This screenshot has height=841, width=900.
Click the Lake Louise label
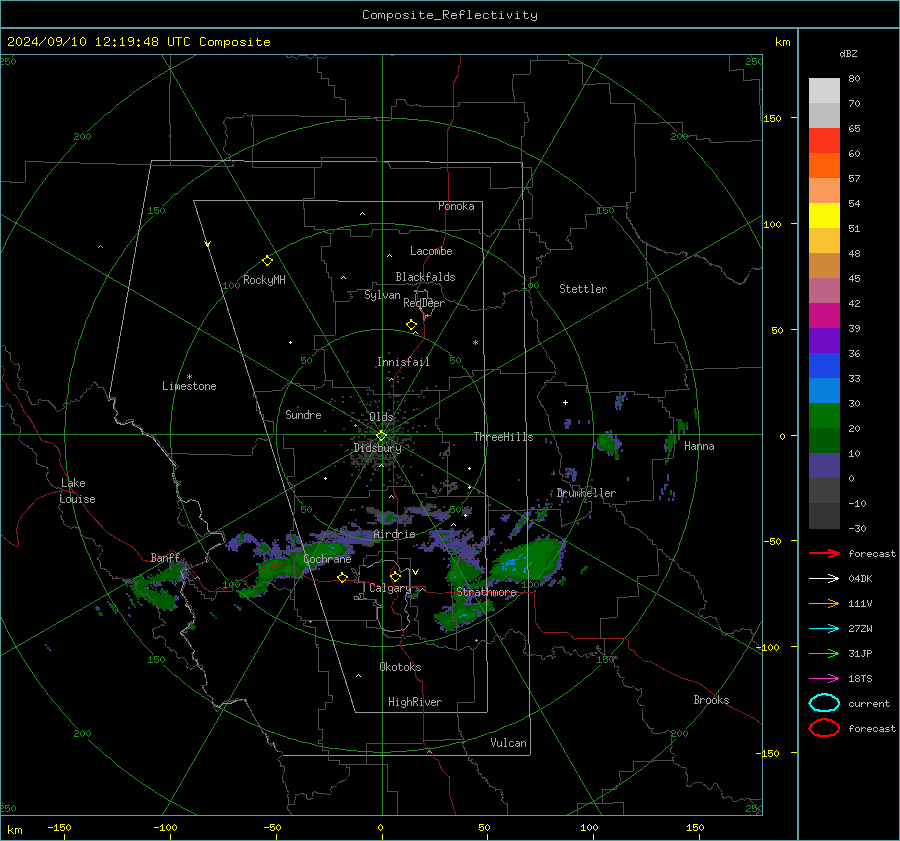[77, 491]
